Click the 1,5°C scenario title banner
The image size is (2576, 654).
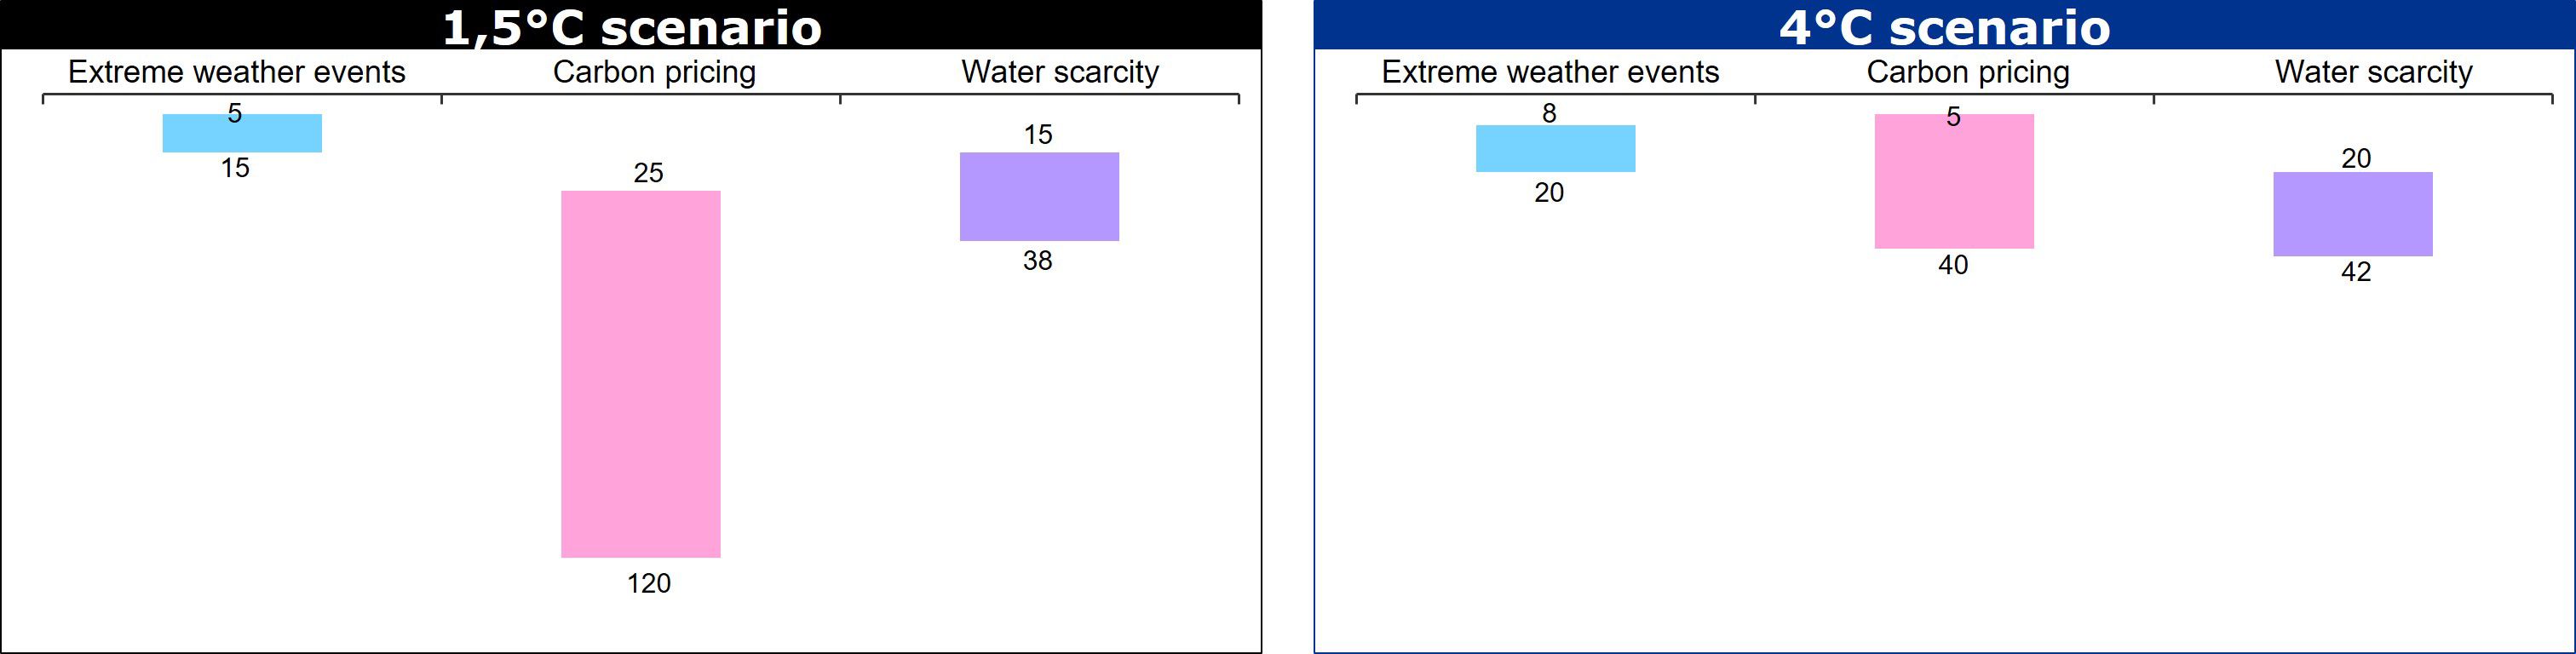click(x=631, y=26)
